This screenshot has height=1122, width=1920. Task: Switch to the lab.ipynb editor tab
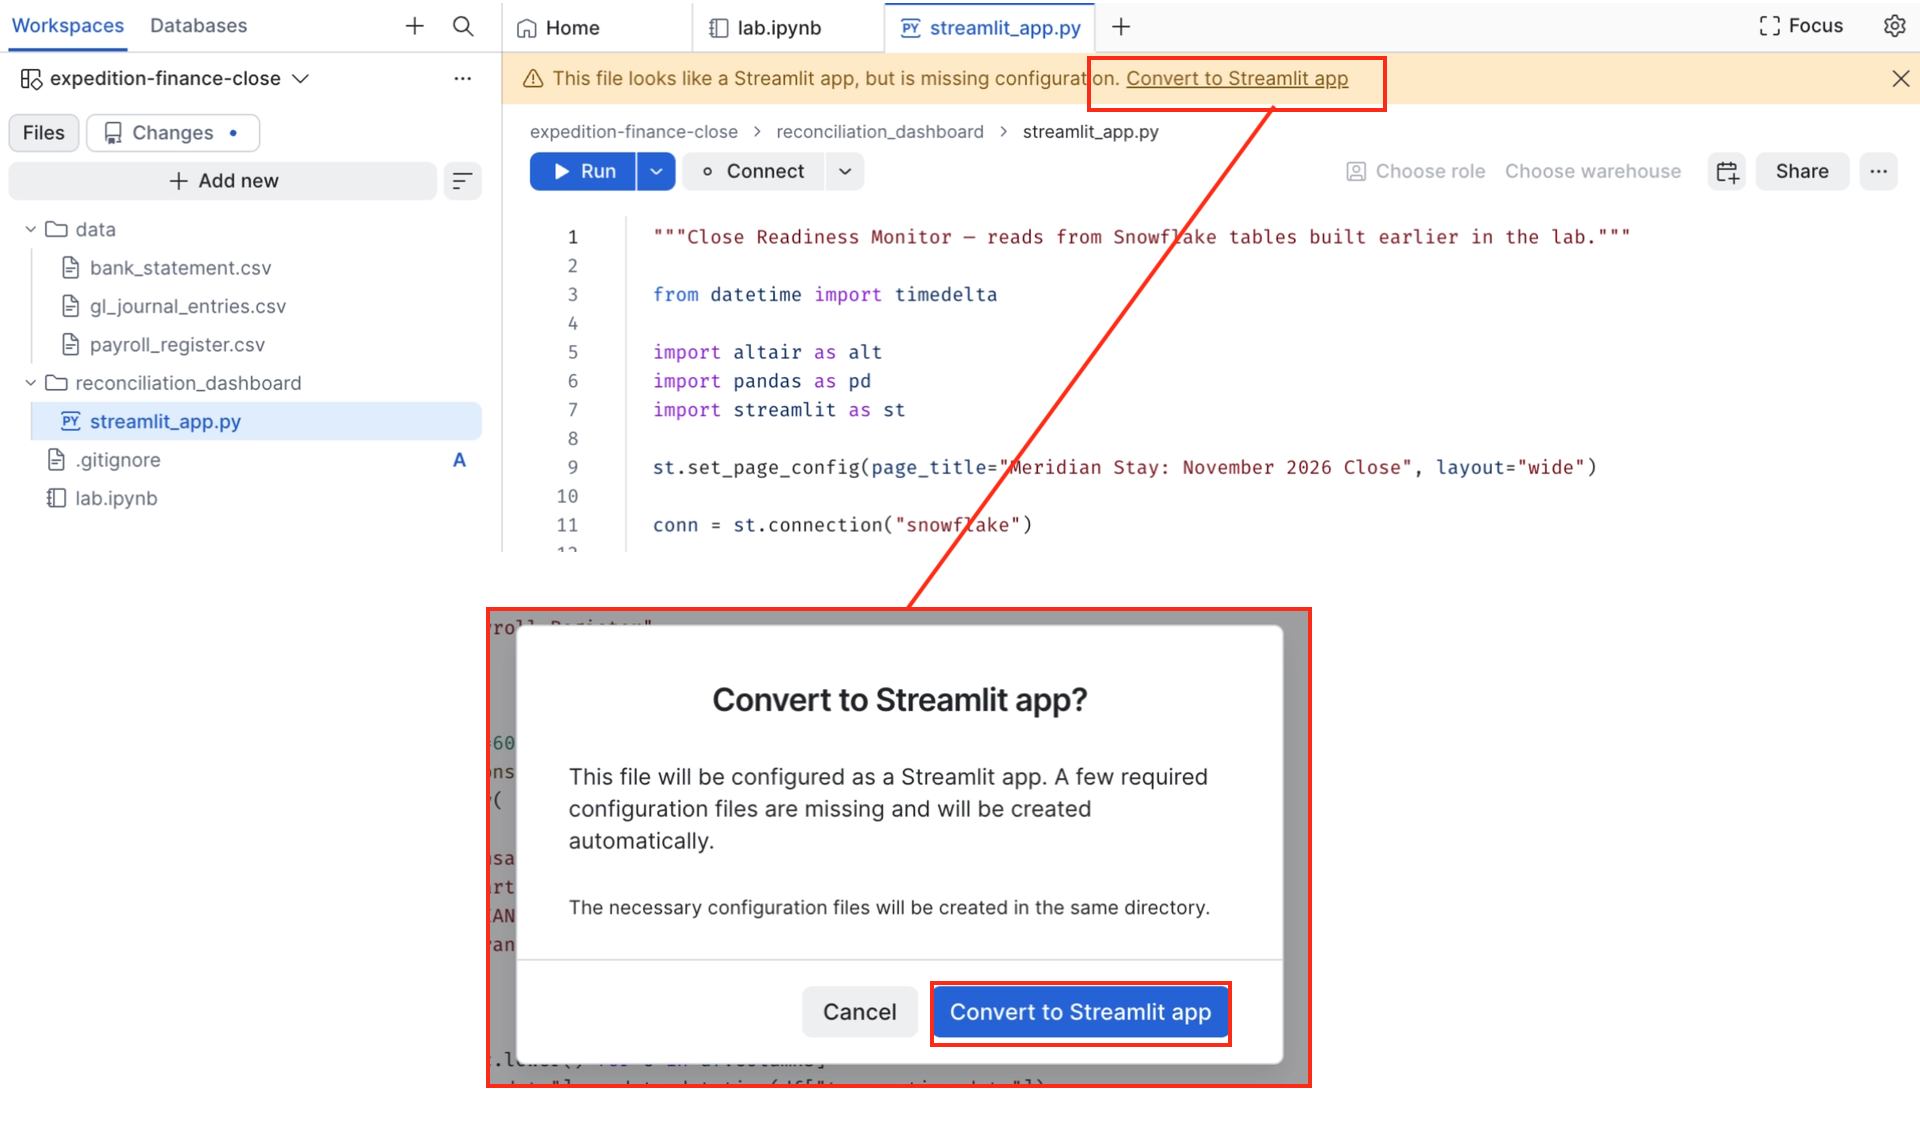[765, 28]
